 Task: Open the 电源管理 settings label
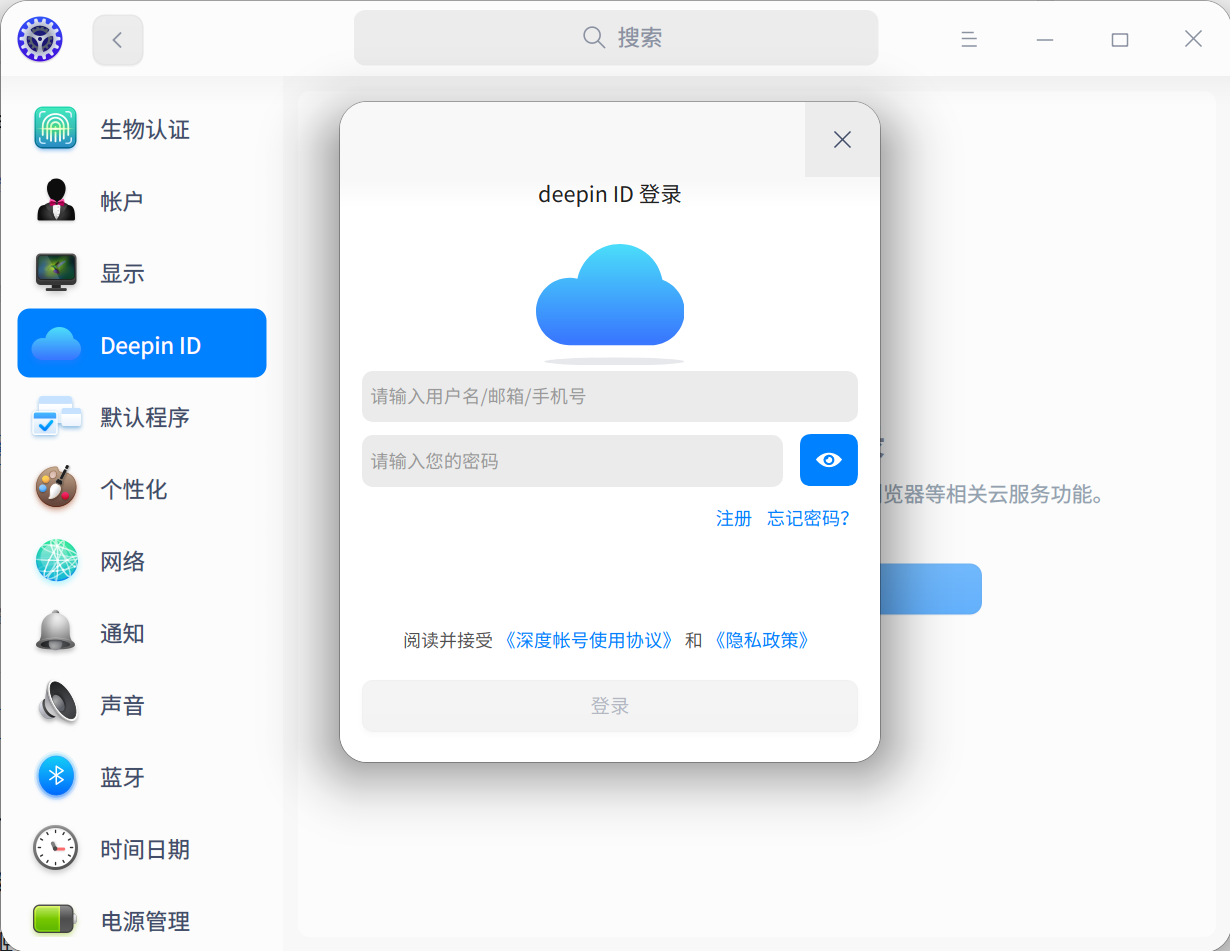(145, 921)
